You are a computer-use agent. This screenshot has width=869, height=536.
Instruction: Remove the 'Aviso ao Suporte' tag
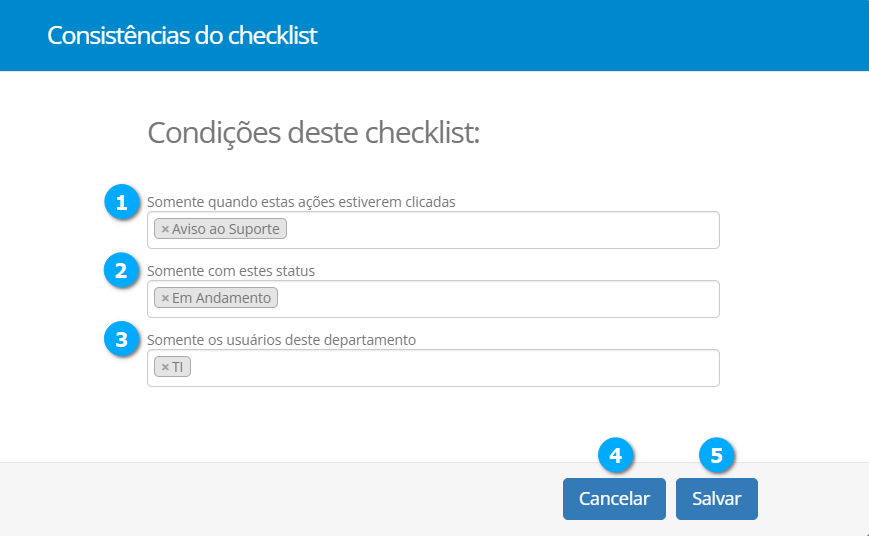click(x=165, y=230)
